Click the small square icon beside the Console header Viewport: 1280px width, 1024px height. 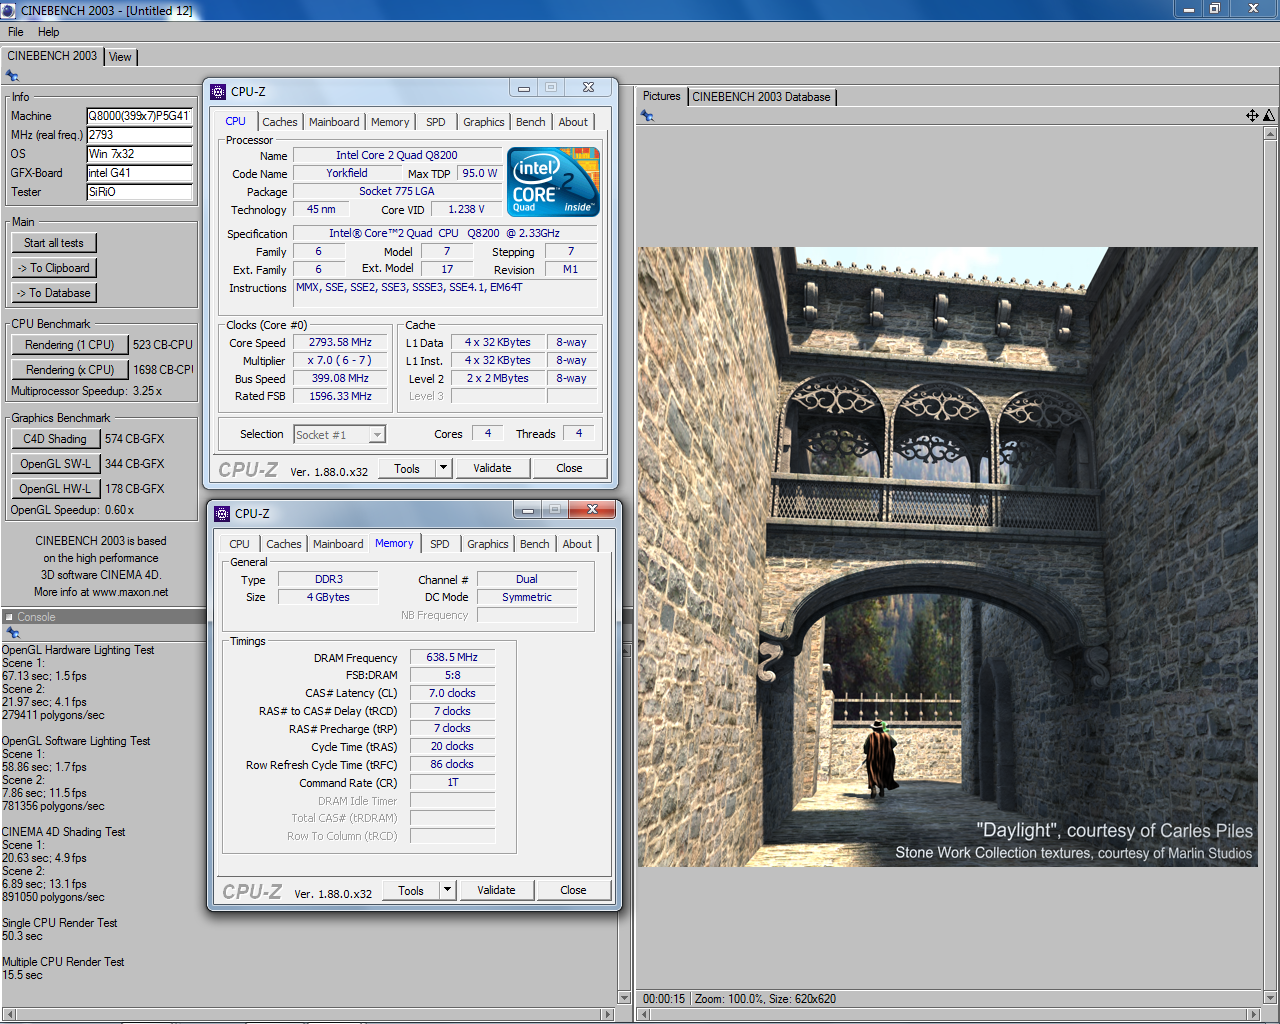coord(8,617)
